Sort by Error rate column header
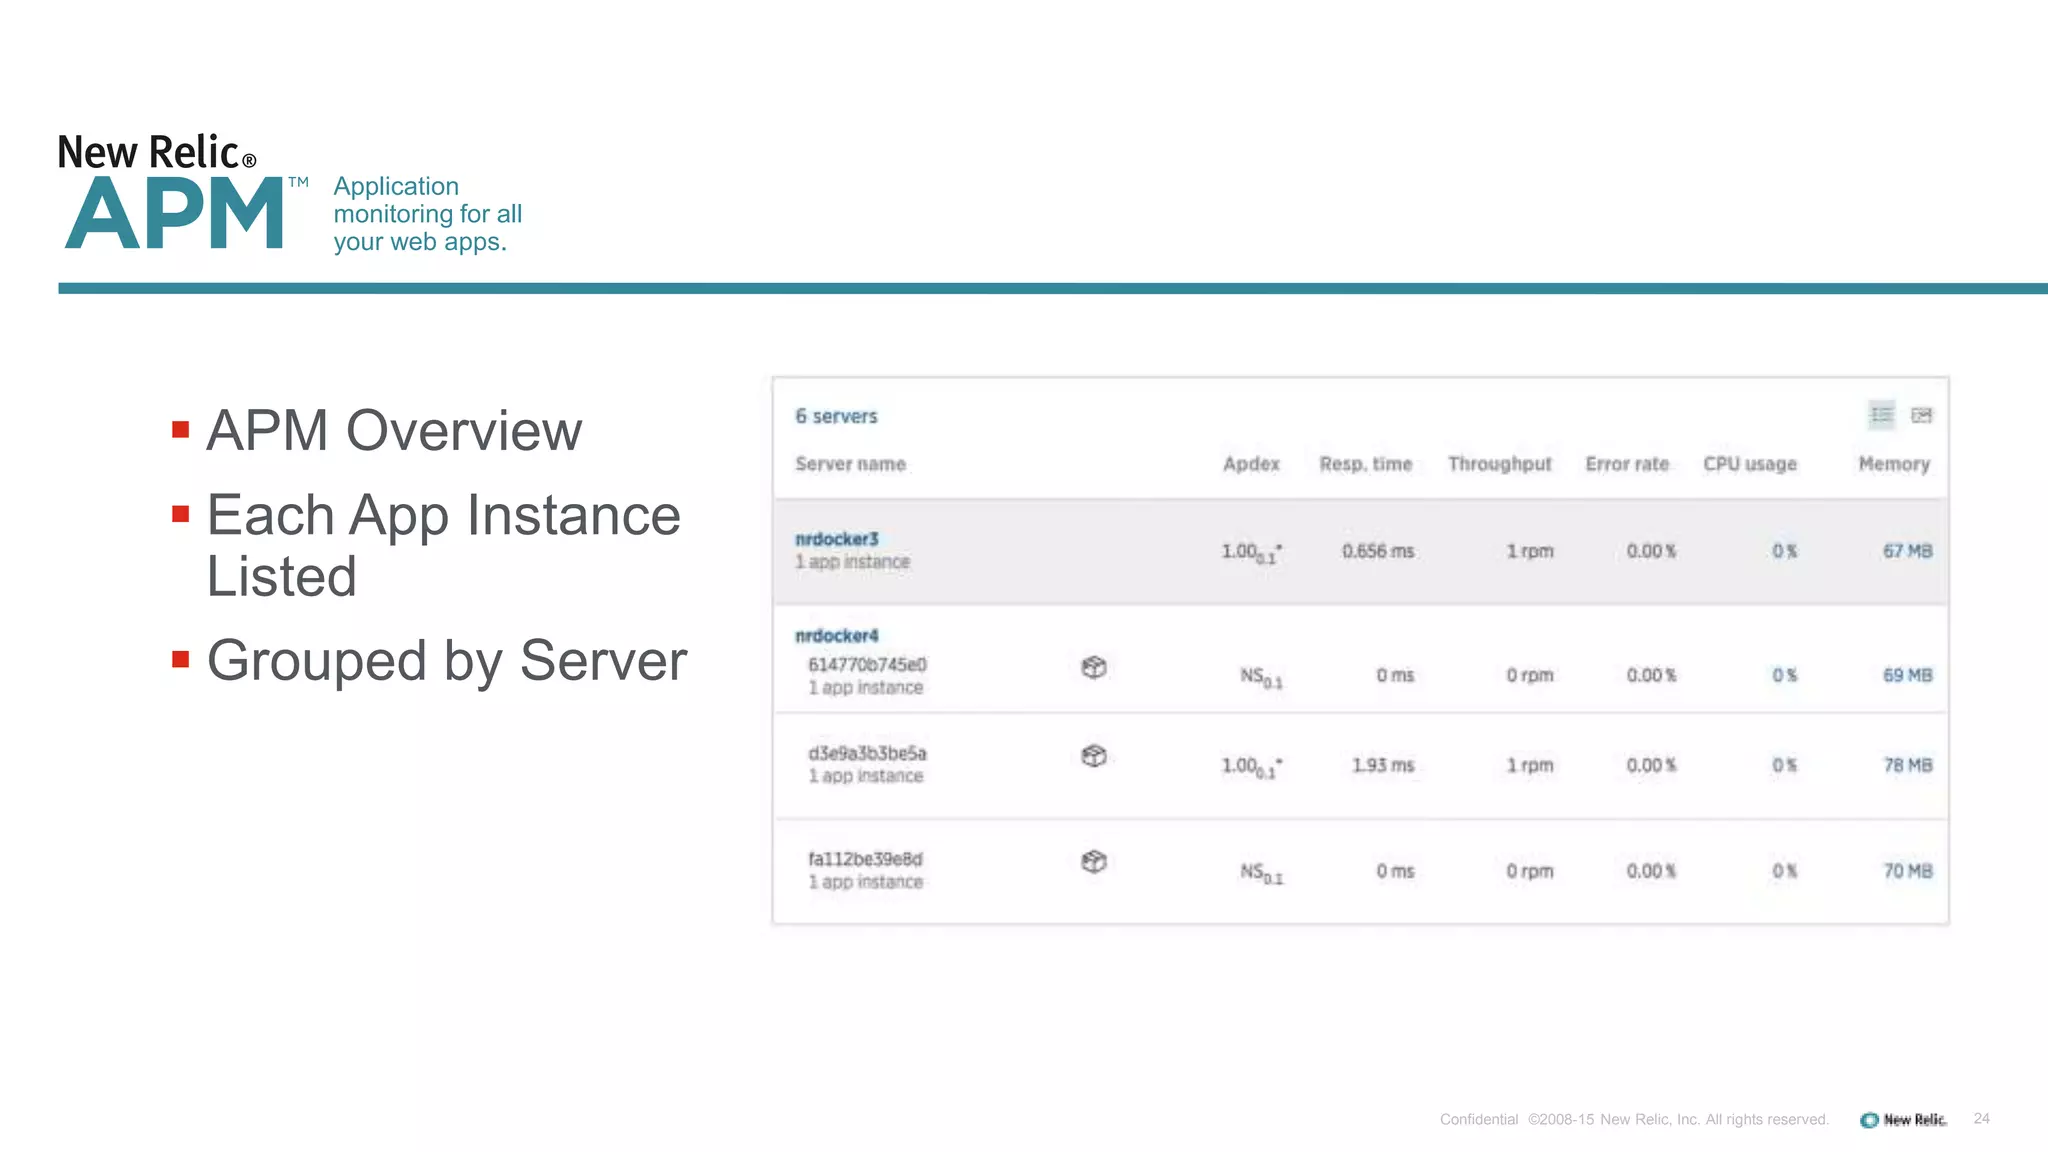The image size is (2048, 1152). 1627,464
